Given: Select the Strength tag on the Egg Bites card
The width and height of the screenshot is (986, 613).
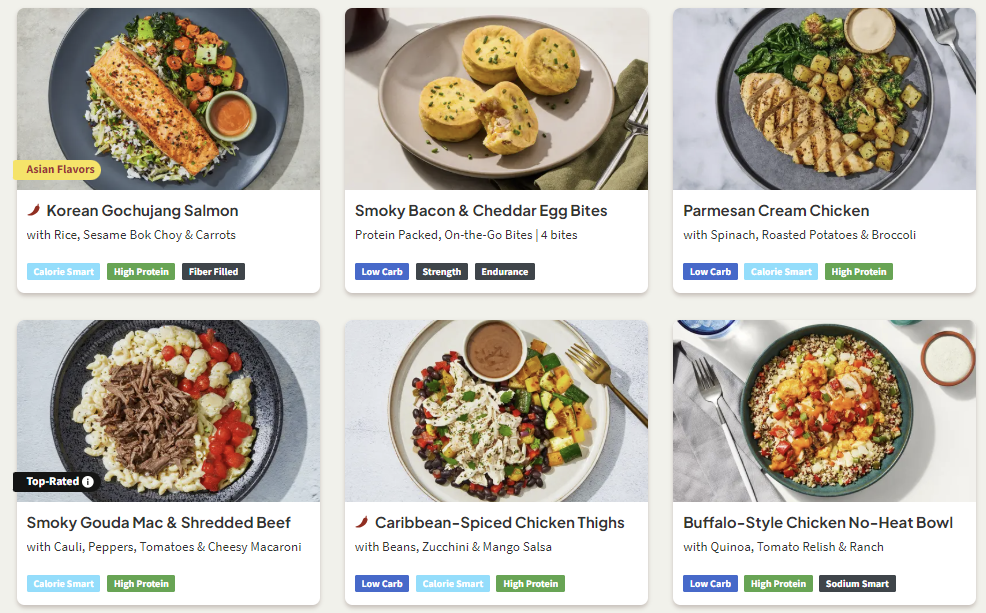Looking at the screenshot, I should (x=441, y=272).
